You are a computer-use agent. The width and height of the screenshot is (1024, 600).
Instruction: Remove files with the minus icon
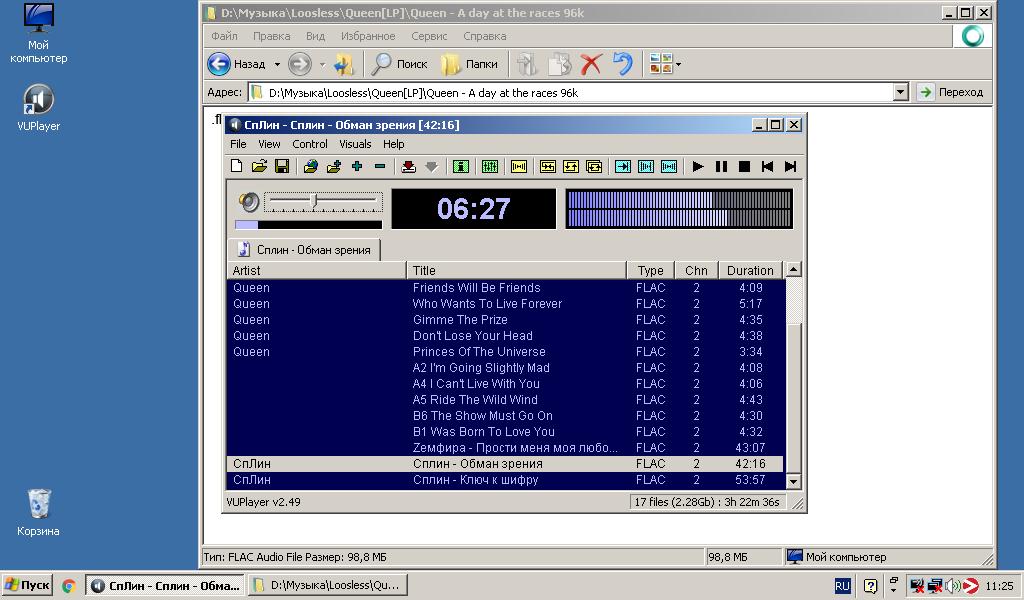[x=379, y=166]
